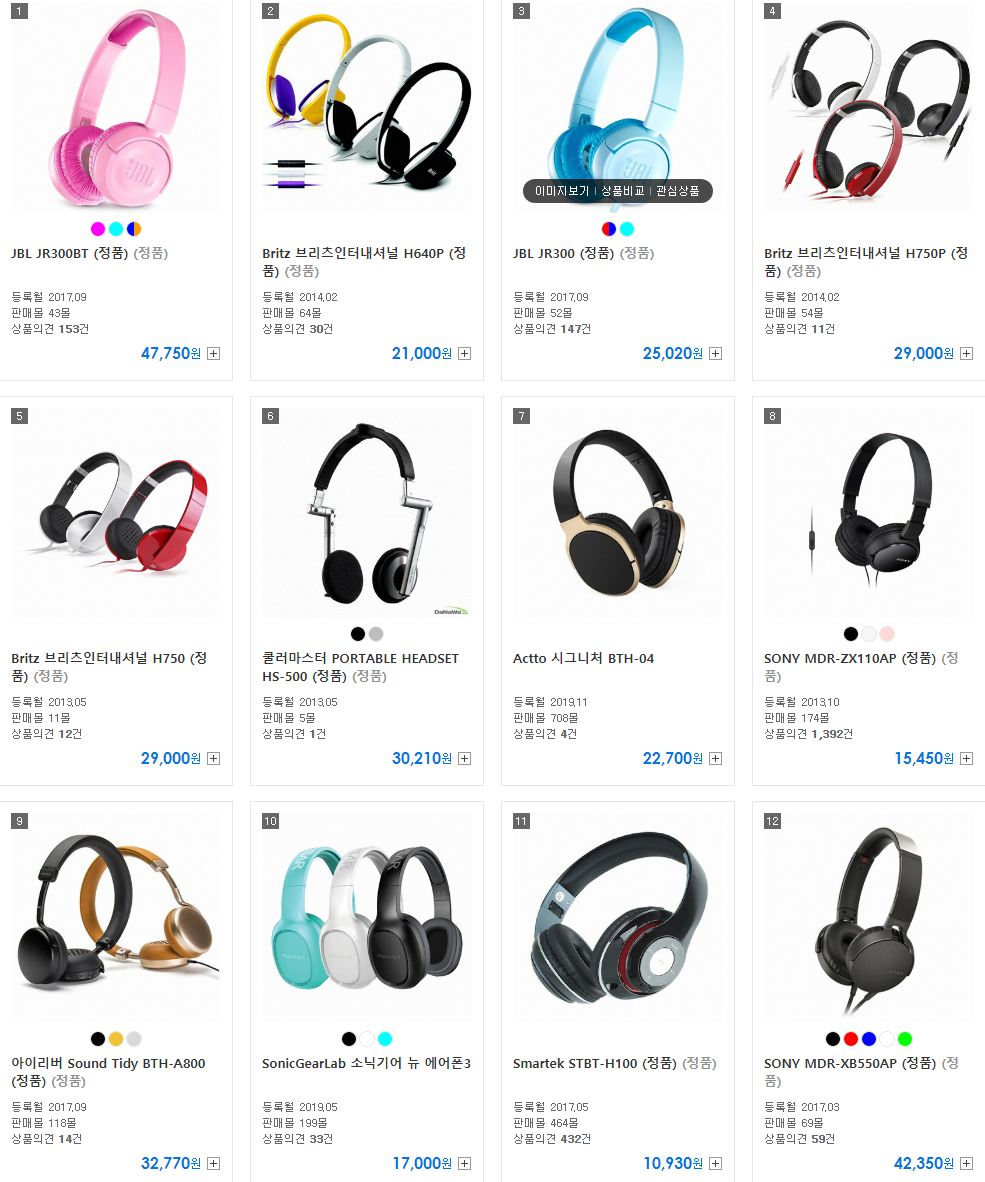Click 상품비교 on JBL JR300 overlay
This screenshot has width=985, height=1182.
pyautogui.click(x=623, y=191)
